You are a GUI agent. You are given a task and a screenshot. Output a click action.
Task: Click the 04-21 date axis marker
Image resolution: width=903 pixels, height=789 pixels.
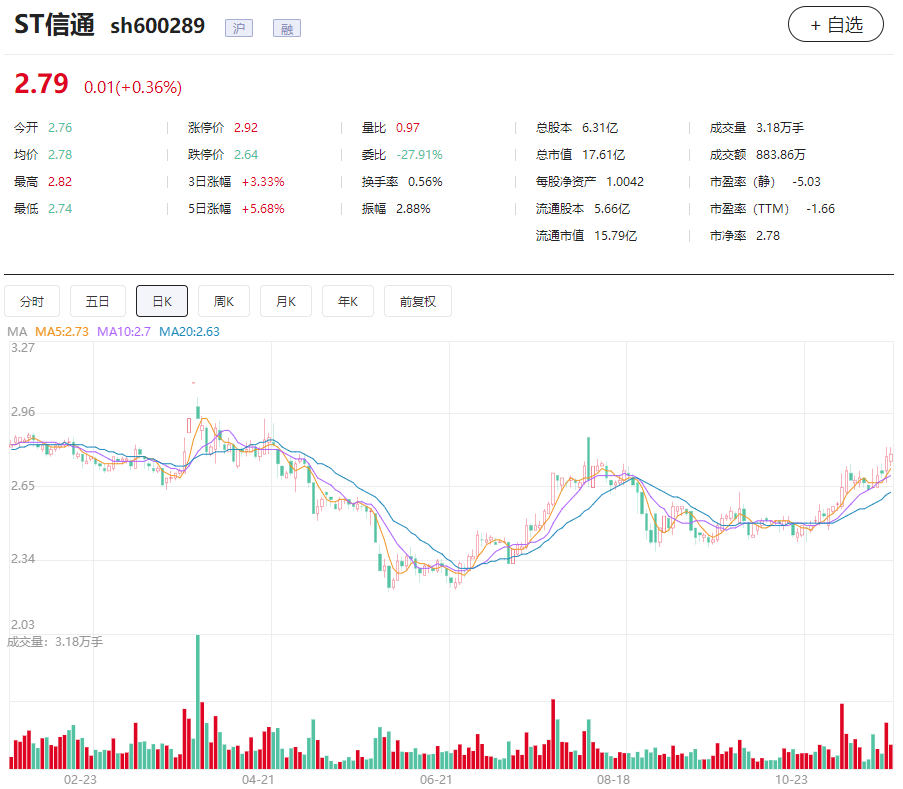coord(258,779)
